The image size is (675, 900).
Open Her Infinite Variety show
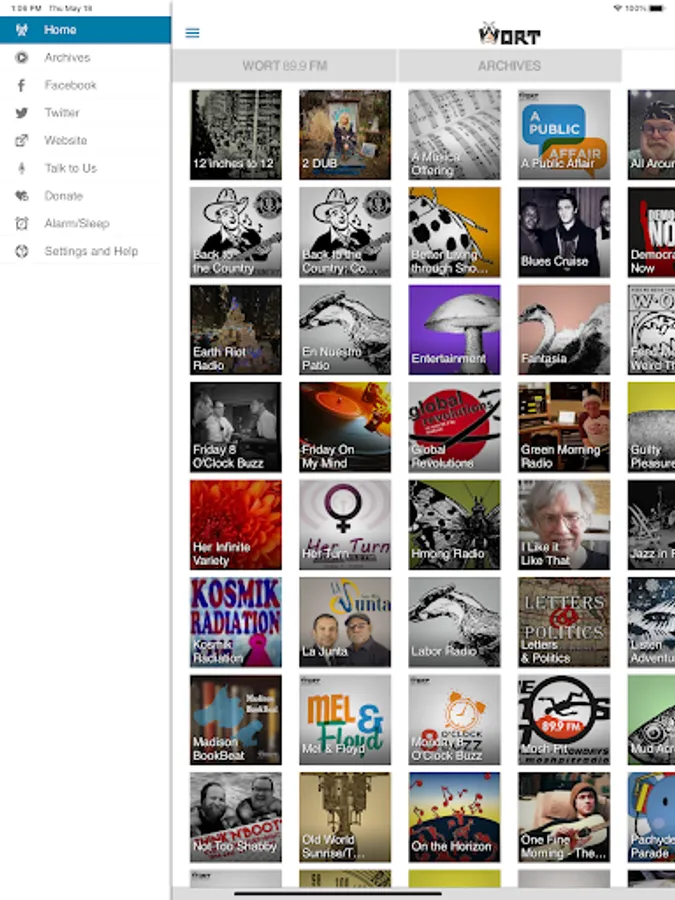[x=236, y=525]
